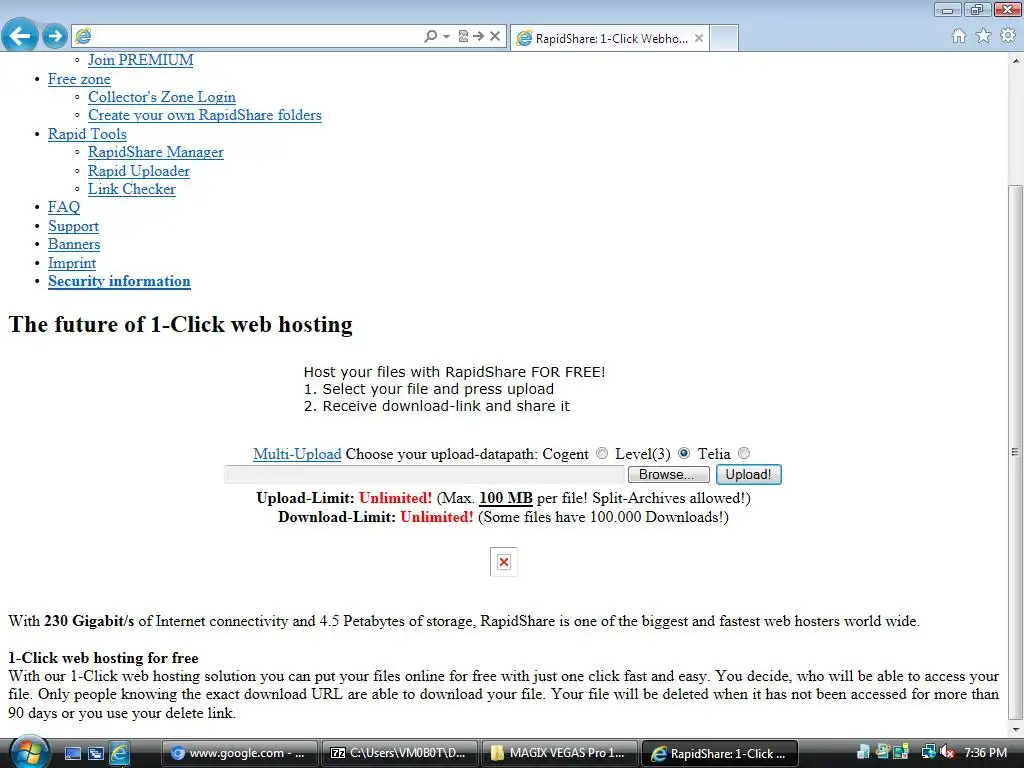Open the Imprint link
The height and width of the screenshot is (768, 1024).
(72, 263)
